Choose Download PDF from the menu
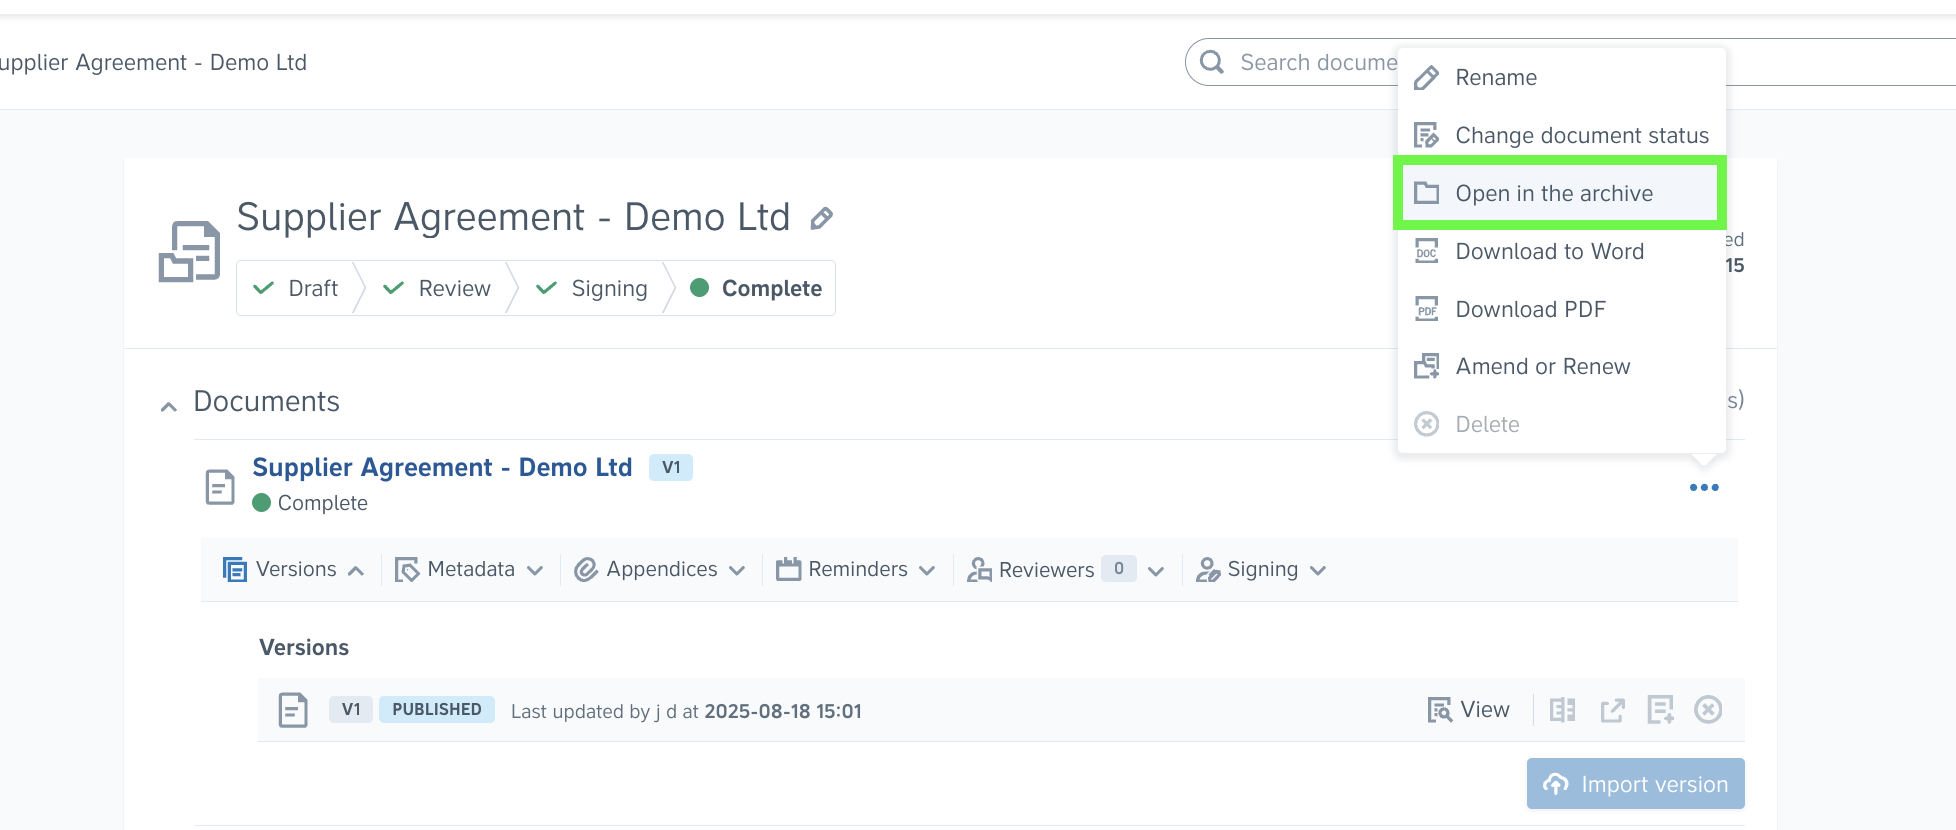The image size is (1956, 830). [1529, 309]
